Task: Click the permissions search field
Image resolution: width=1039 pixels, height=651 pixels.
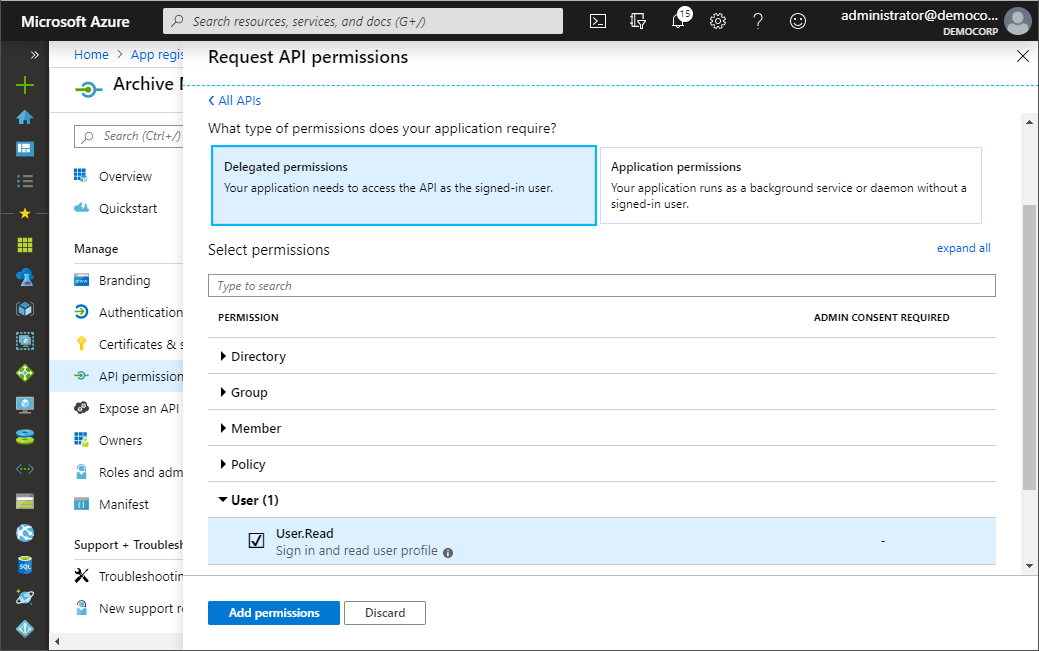Action: coord(601,286)
